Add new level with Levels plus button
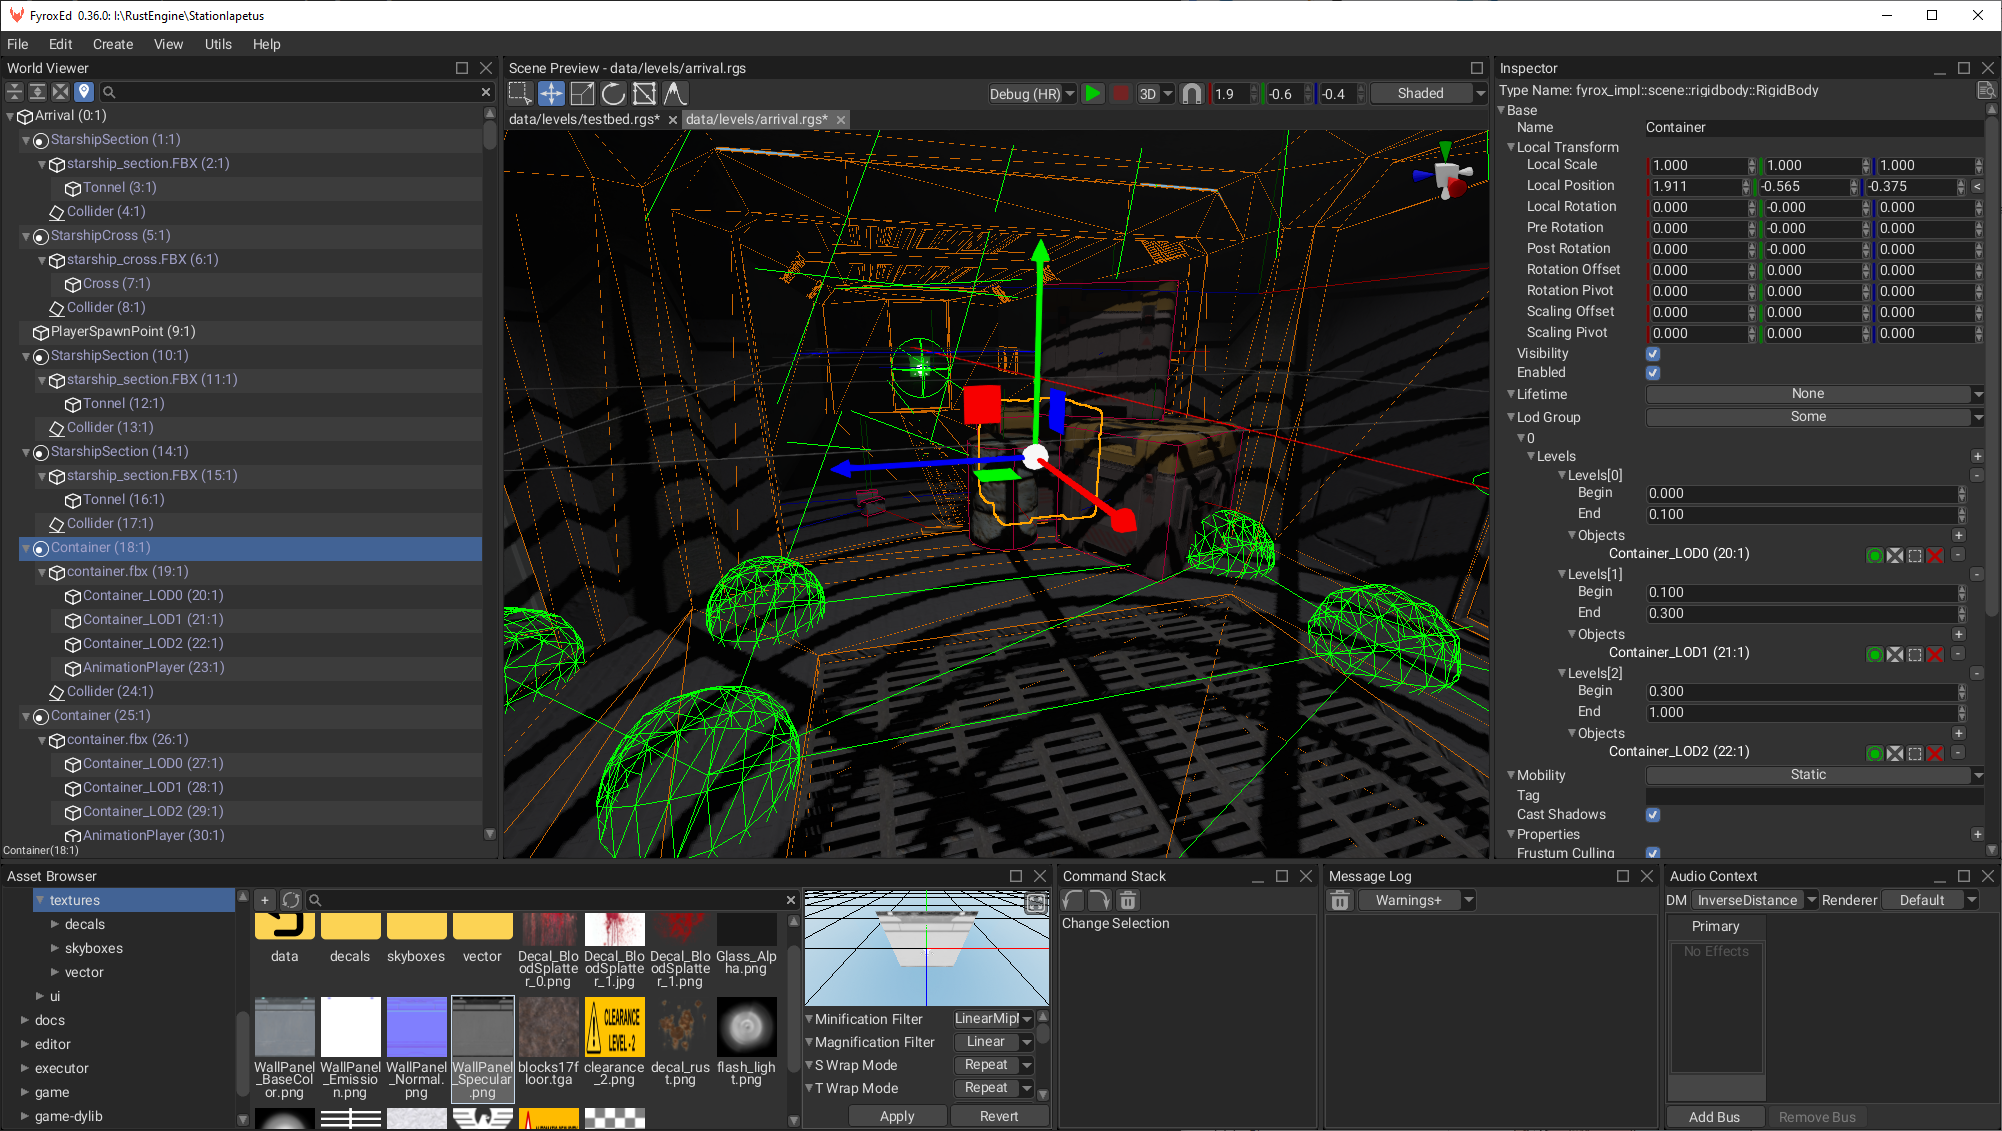This screenshot has height=1131, width=2002. coord(1977,457)
